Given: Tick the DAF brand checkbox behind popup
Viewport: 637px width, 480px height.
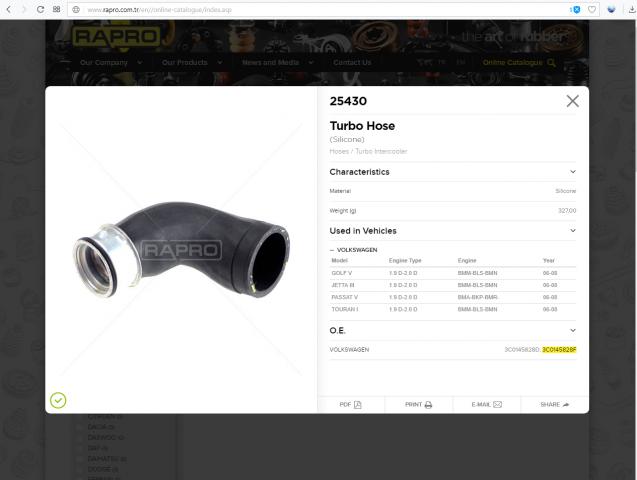Looking at the screenshot, I should pyautogui.click(x=80, y=448).
